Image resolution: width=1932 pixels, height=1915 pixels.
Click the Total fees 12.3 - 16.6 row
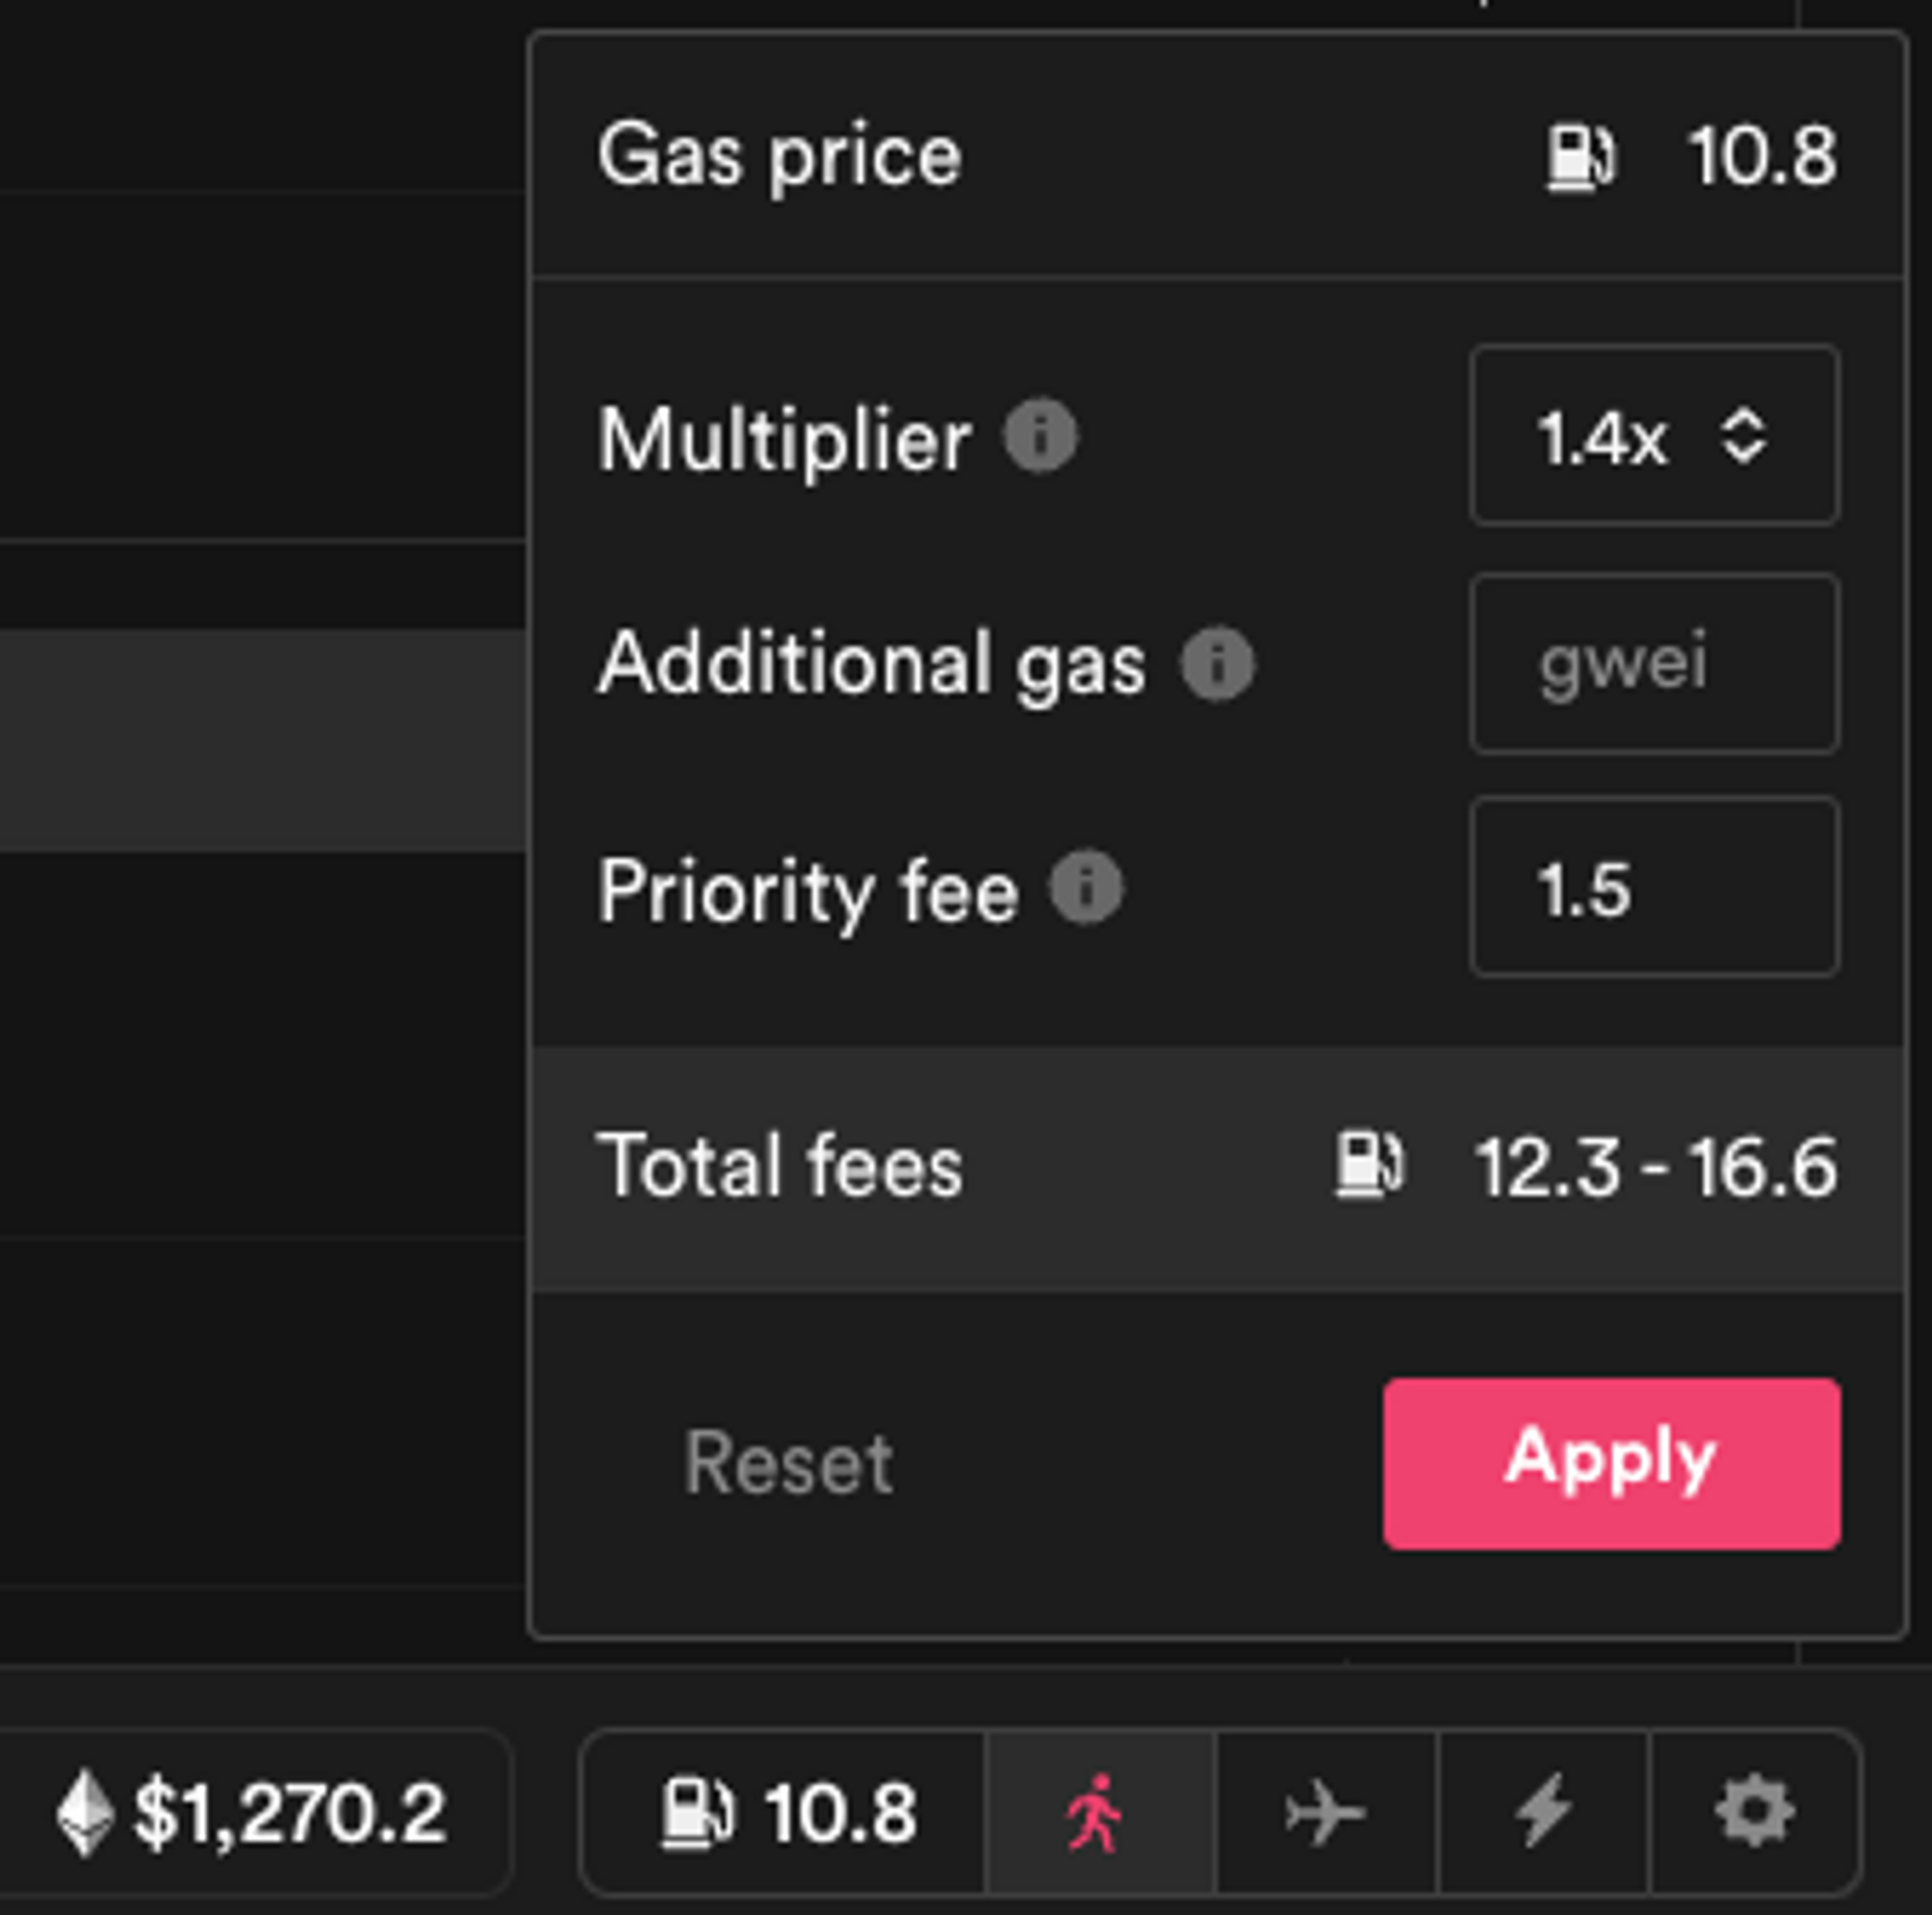pyautogui.click(x=1217, y=1168)
